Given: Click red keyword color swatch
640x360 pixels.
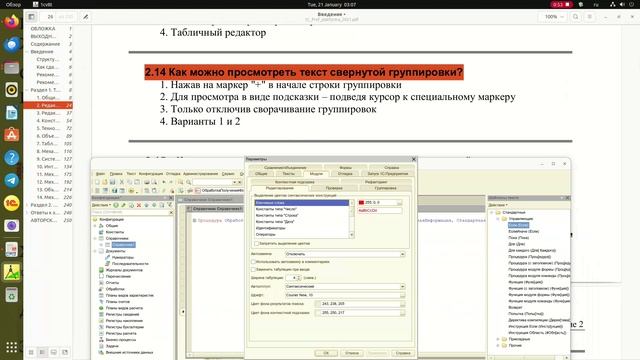Looking at the screenshot, I should click(361, 203).
